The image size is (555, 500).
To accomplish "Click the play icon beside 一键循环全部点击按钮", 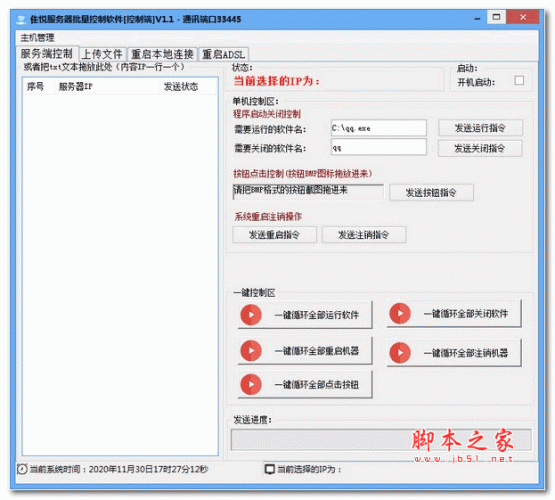I will (x=251, y=384).
